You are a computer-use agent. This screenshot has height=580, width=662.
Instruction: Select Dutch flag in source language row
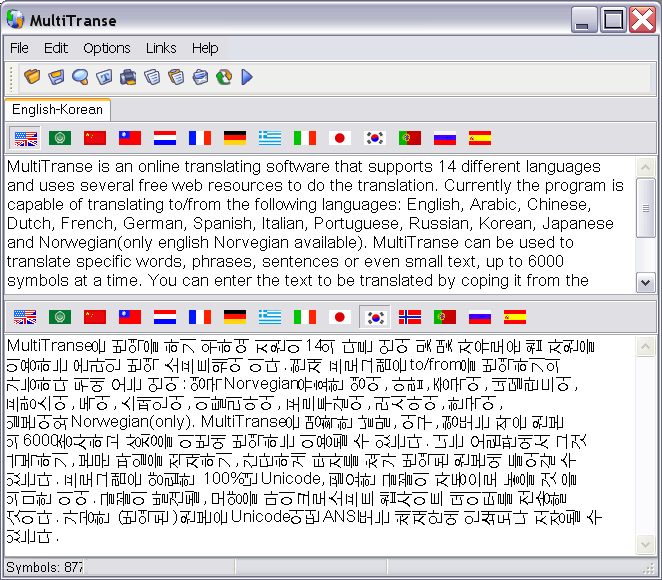165,138
